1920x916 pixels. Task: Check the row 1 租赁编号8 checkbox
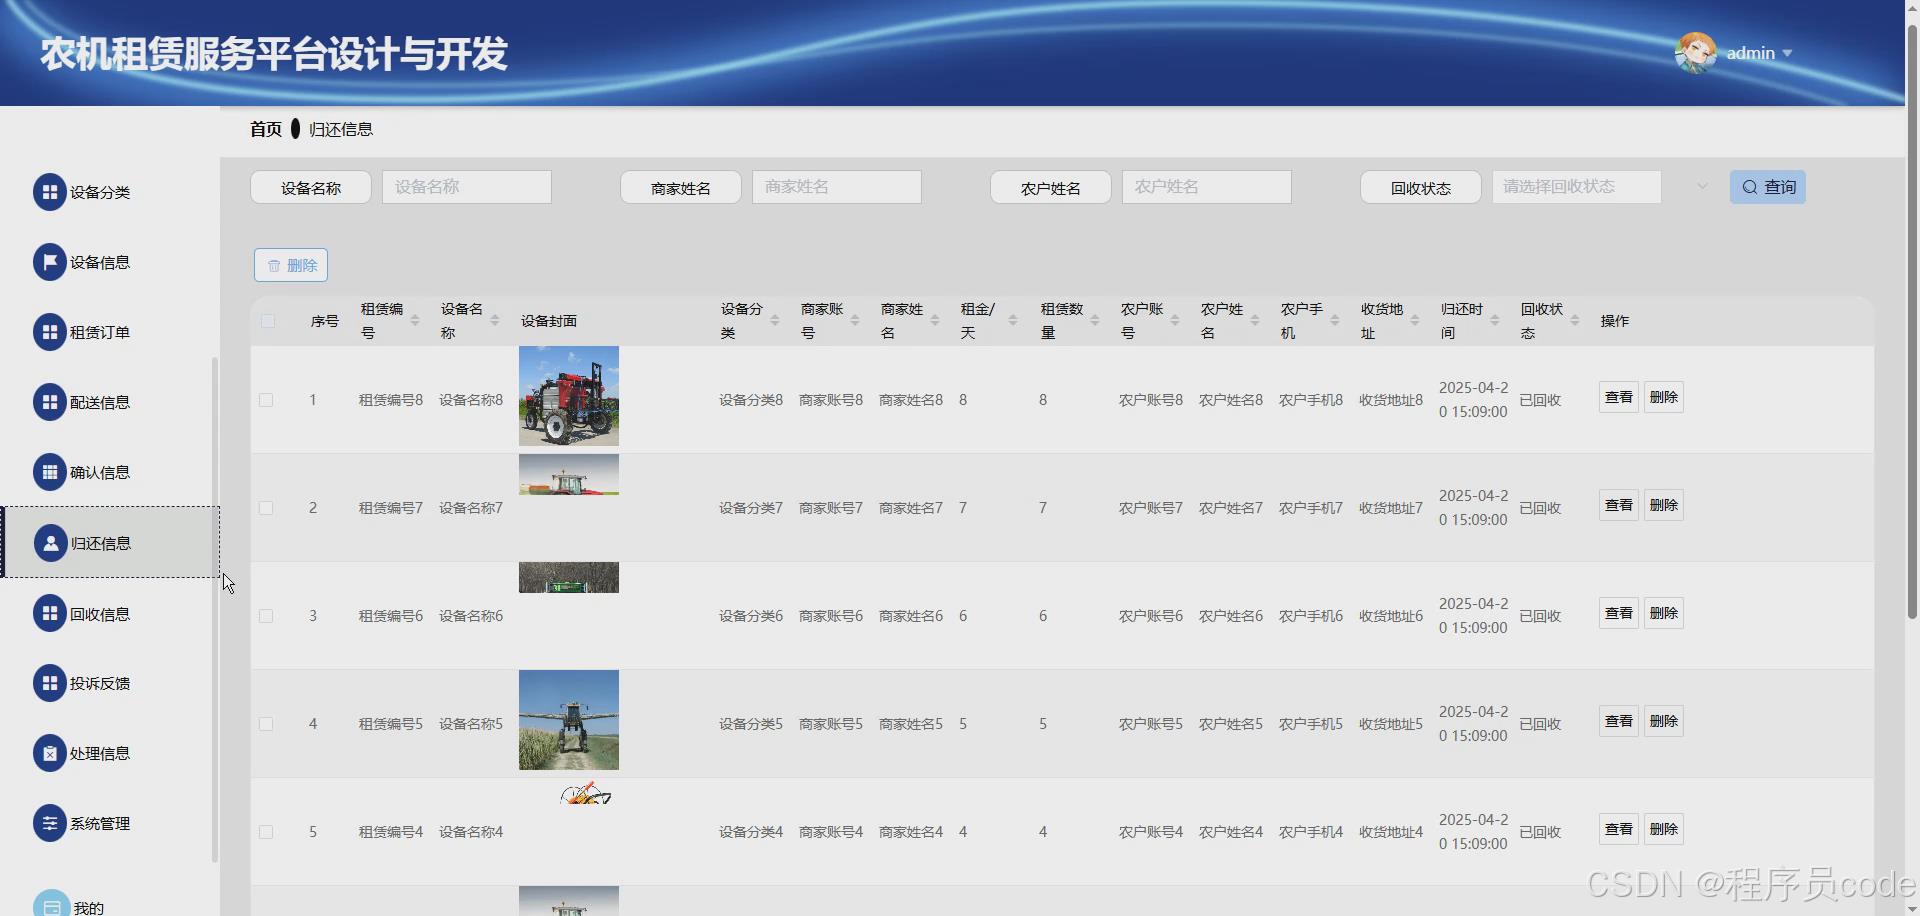(266, 400)
